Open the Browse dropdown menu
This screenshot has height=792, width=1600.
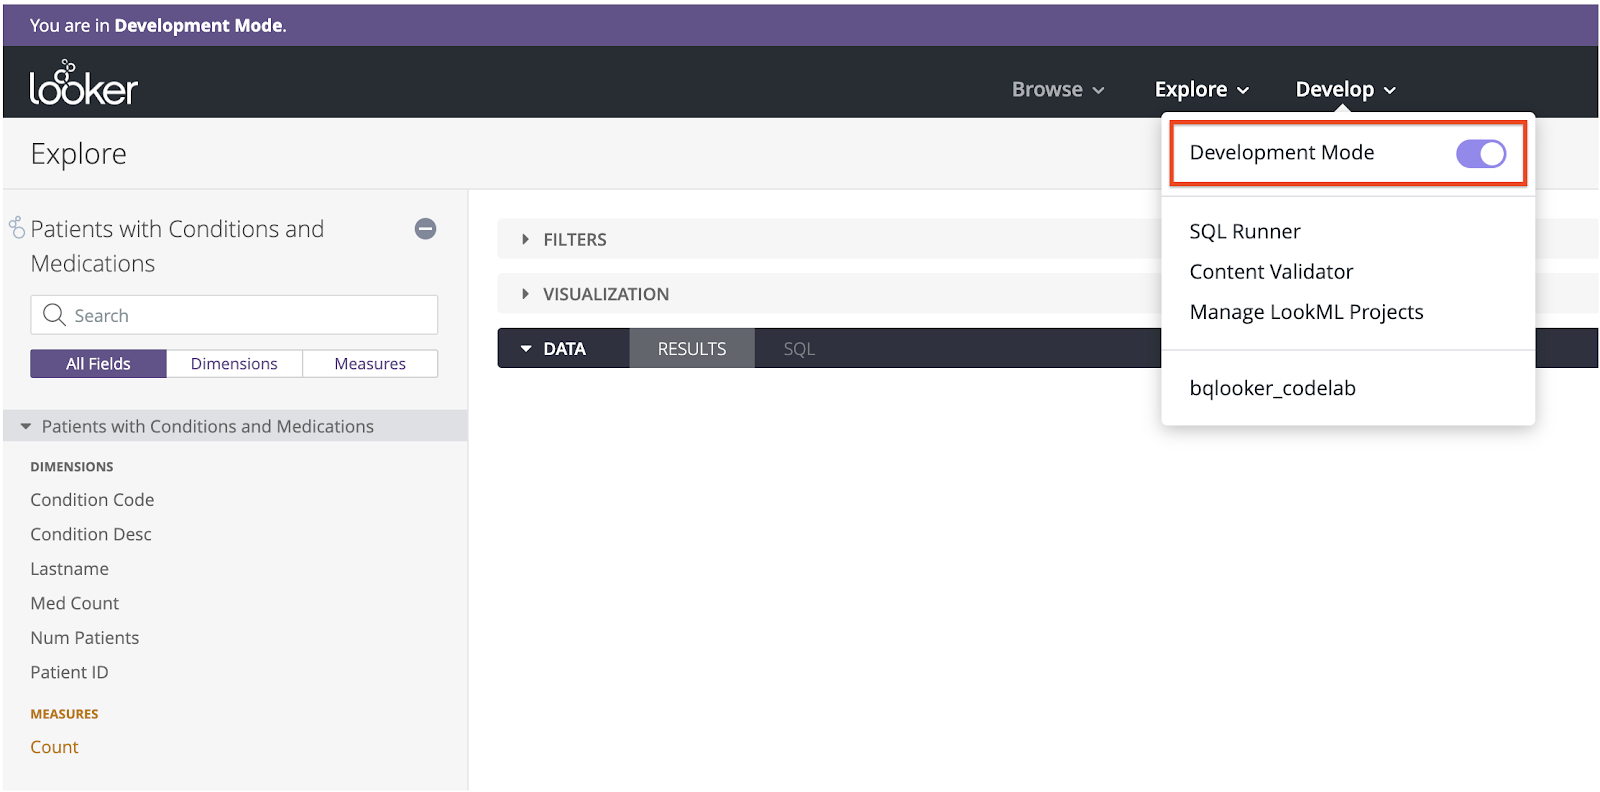pyautogui.click(x=1057, y=90)
